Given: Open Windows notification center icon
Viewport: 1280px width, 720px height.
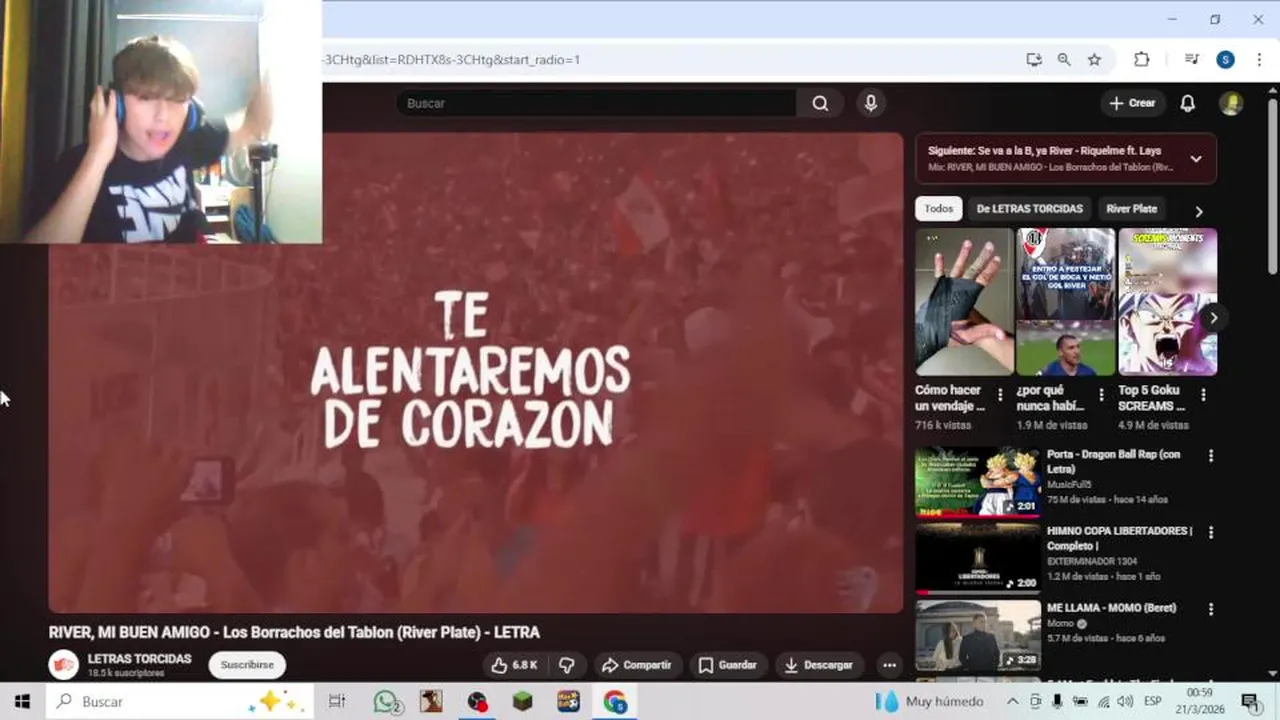Looking at the screenshot, I should coord(1250,701).
